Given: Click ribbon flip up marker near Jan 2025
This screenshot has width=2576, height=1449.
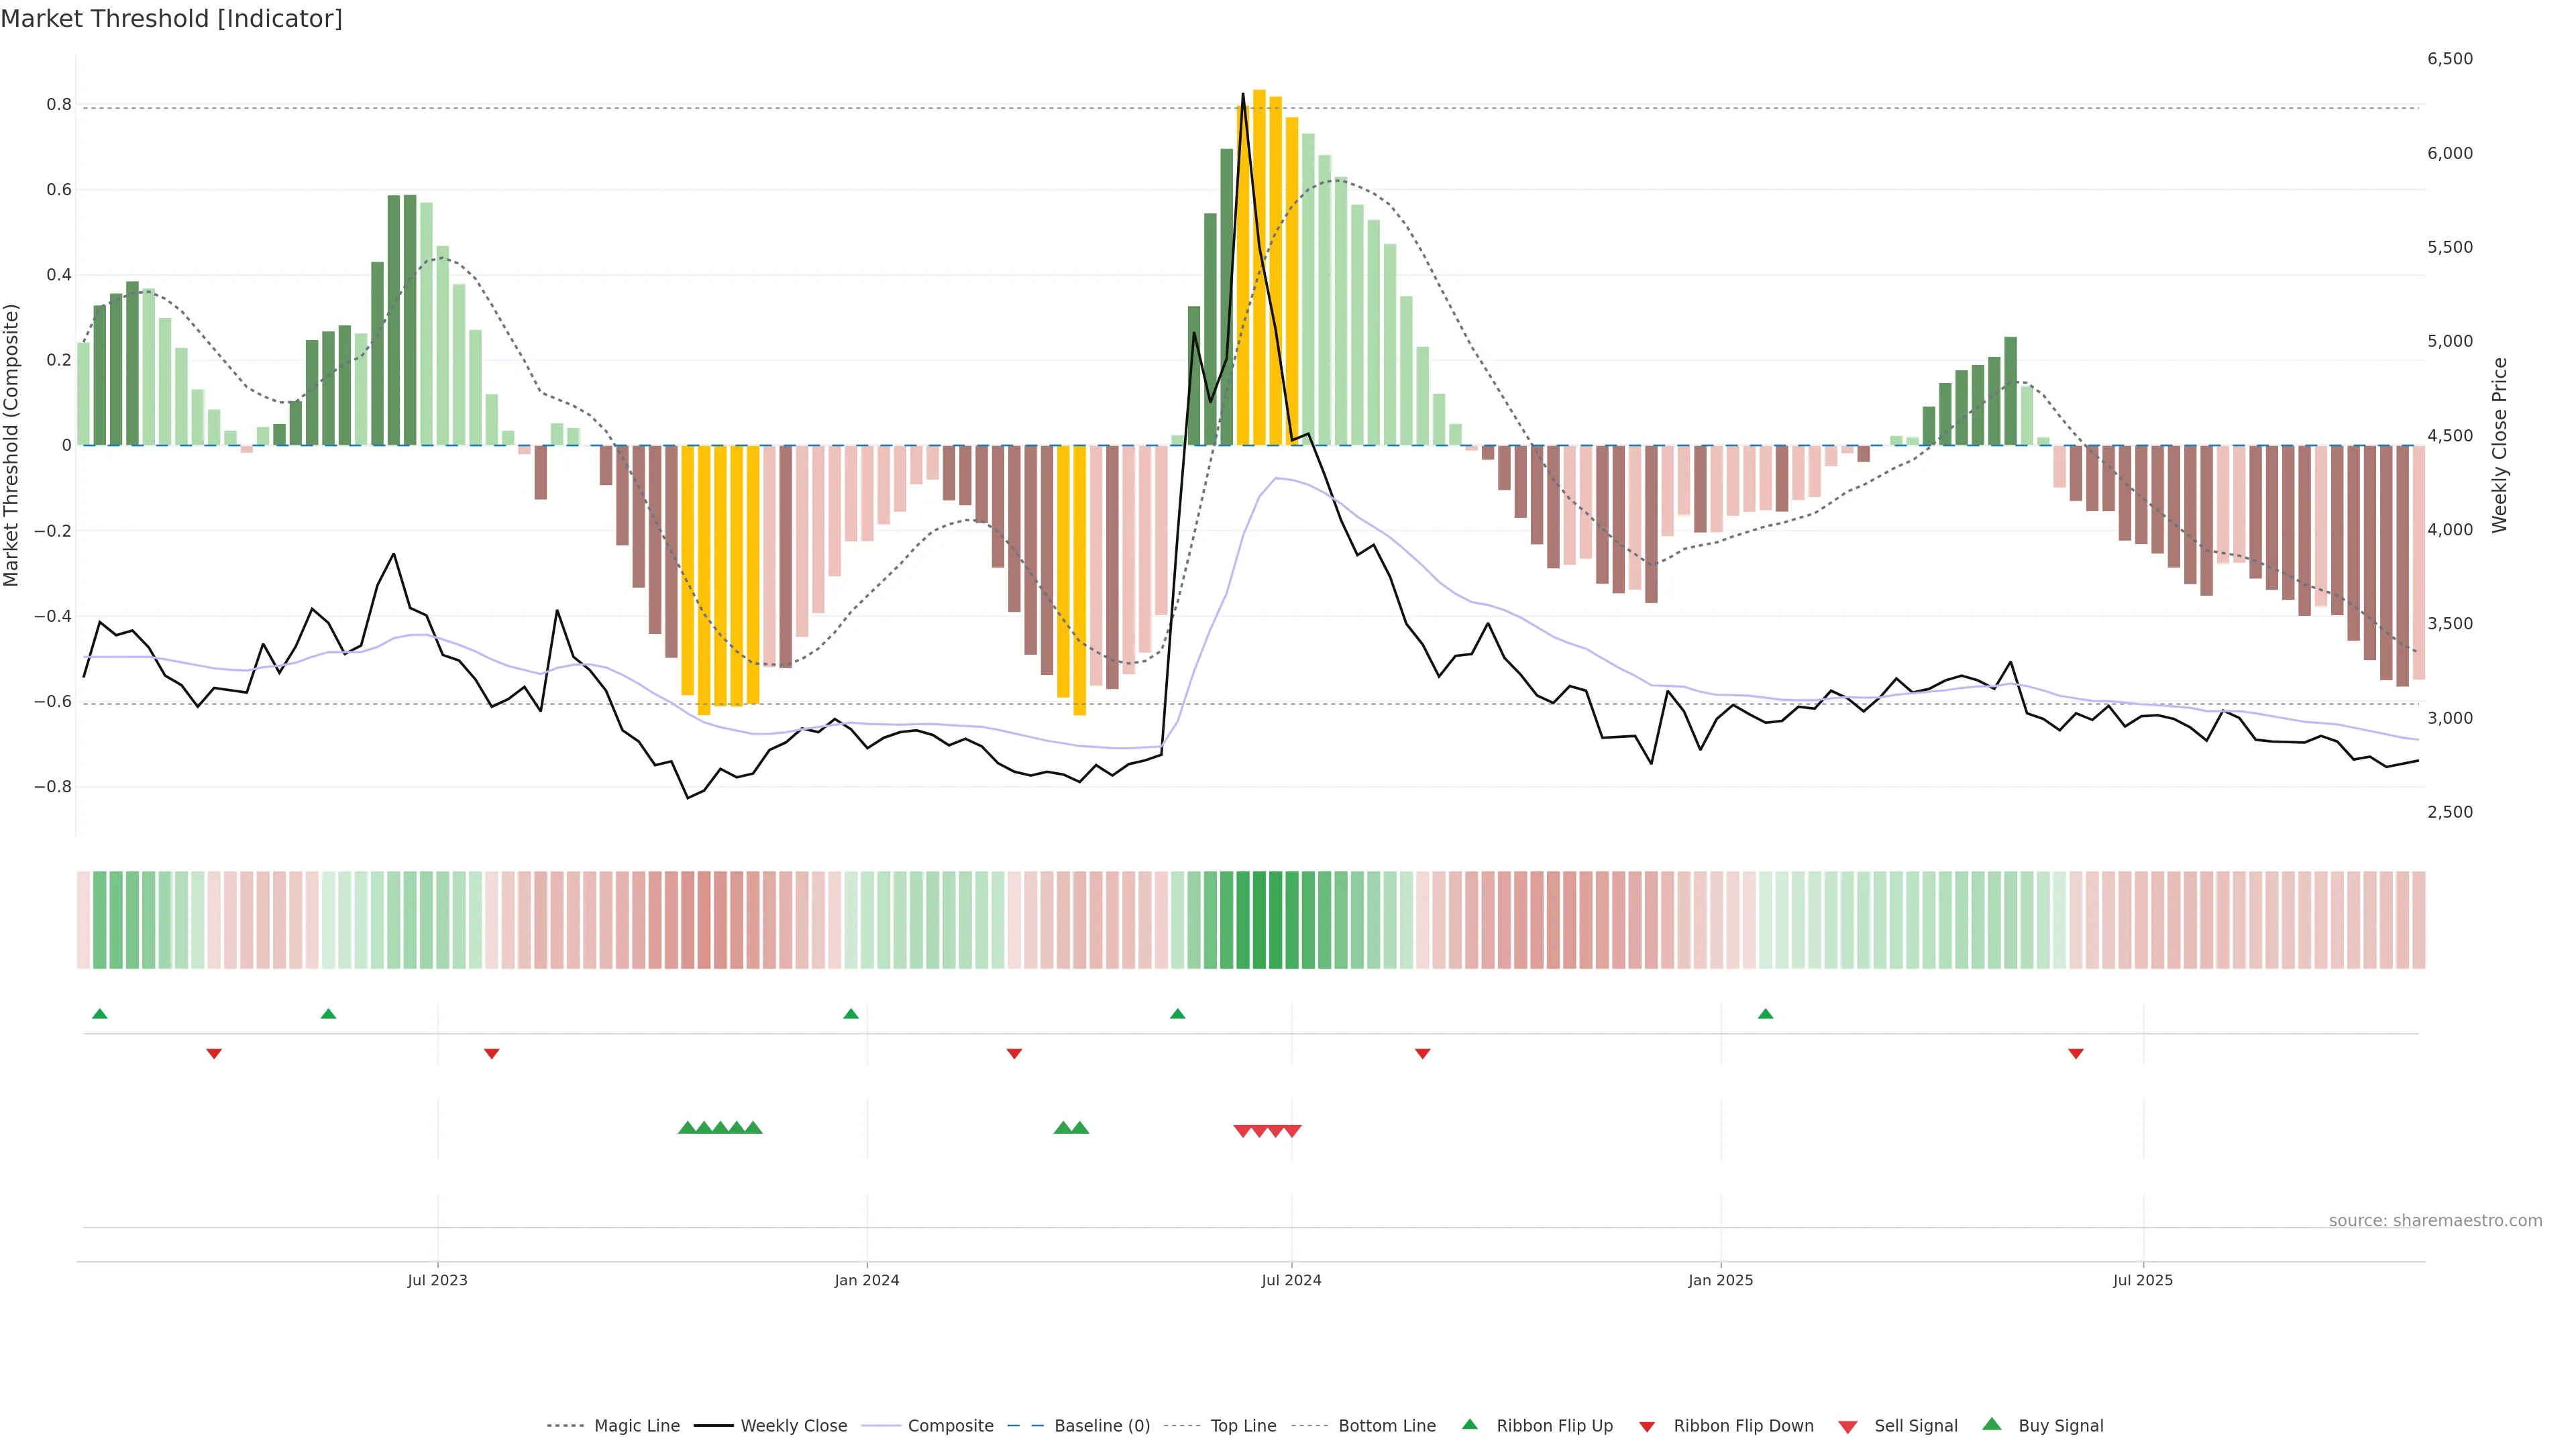Looking at the screenshot, I should click(x=1765, y=1014).
